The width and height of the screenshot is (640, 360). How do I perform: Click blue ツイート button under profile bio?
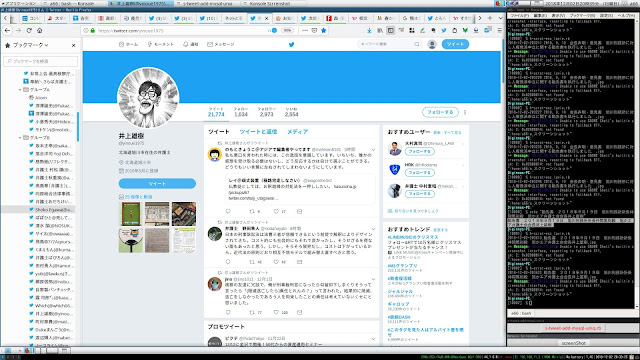click(157, 184)
